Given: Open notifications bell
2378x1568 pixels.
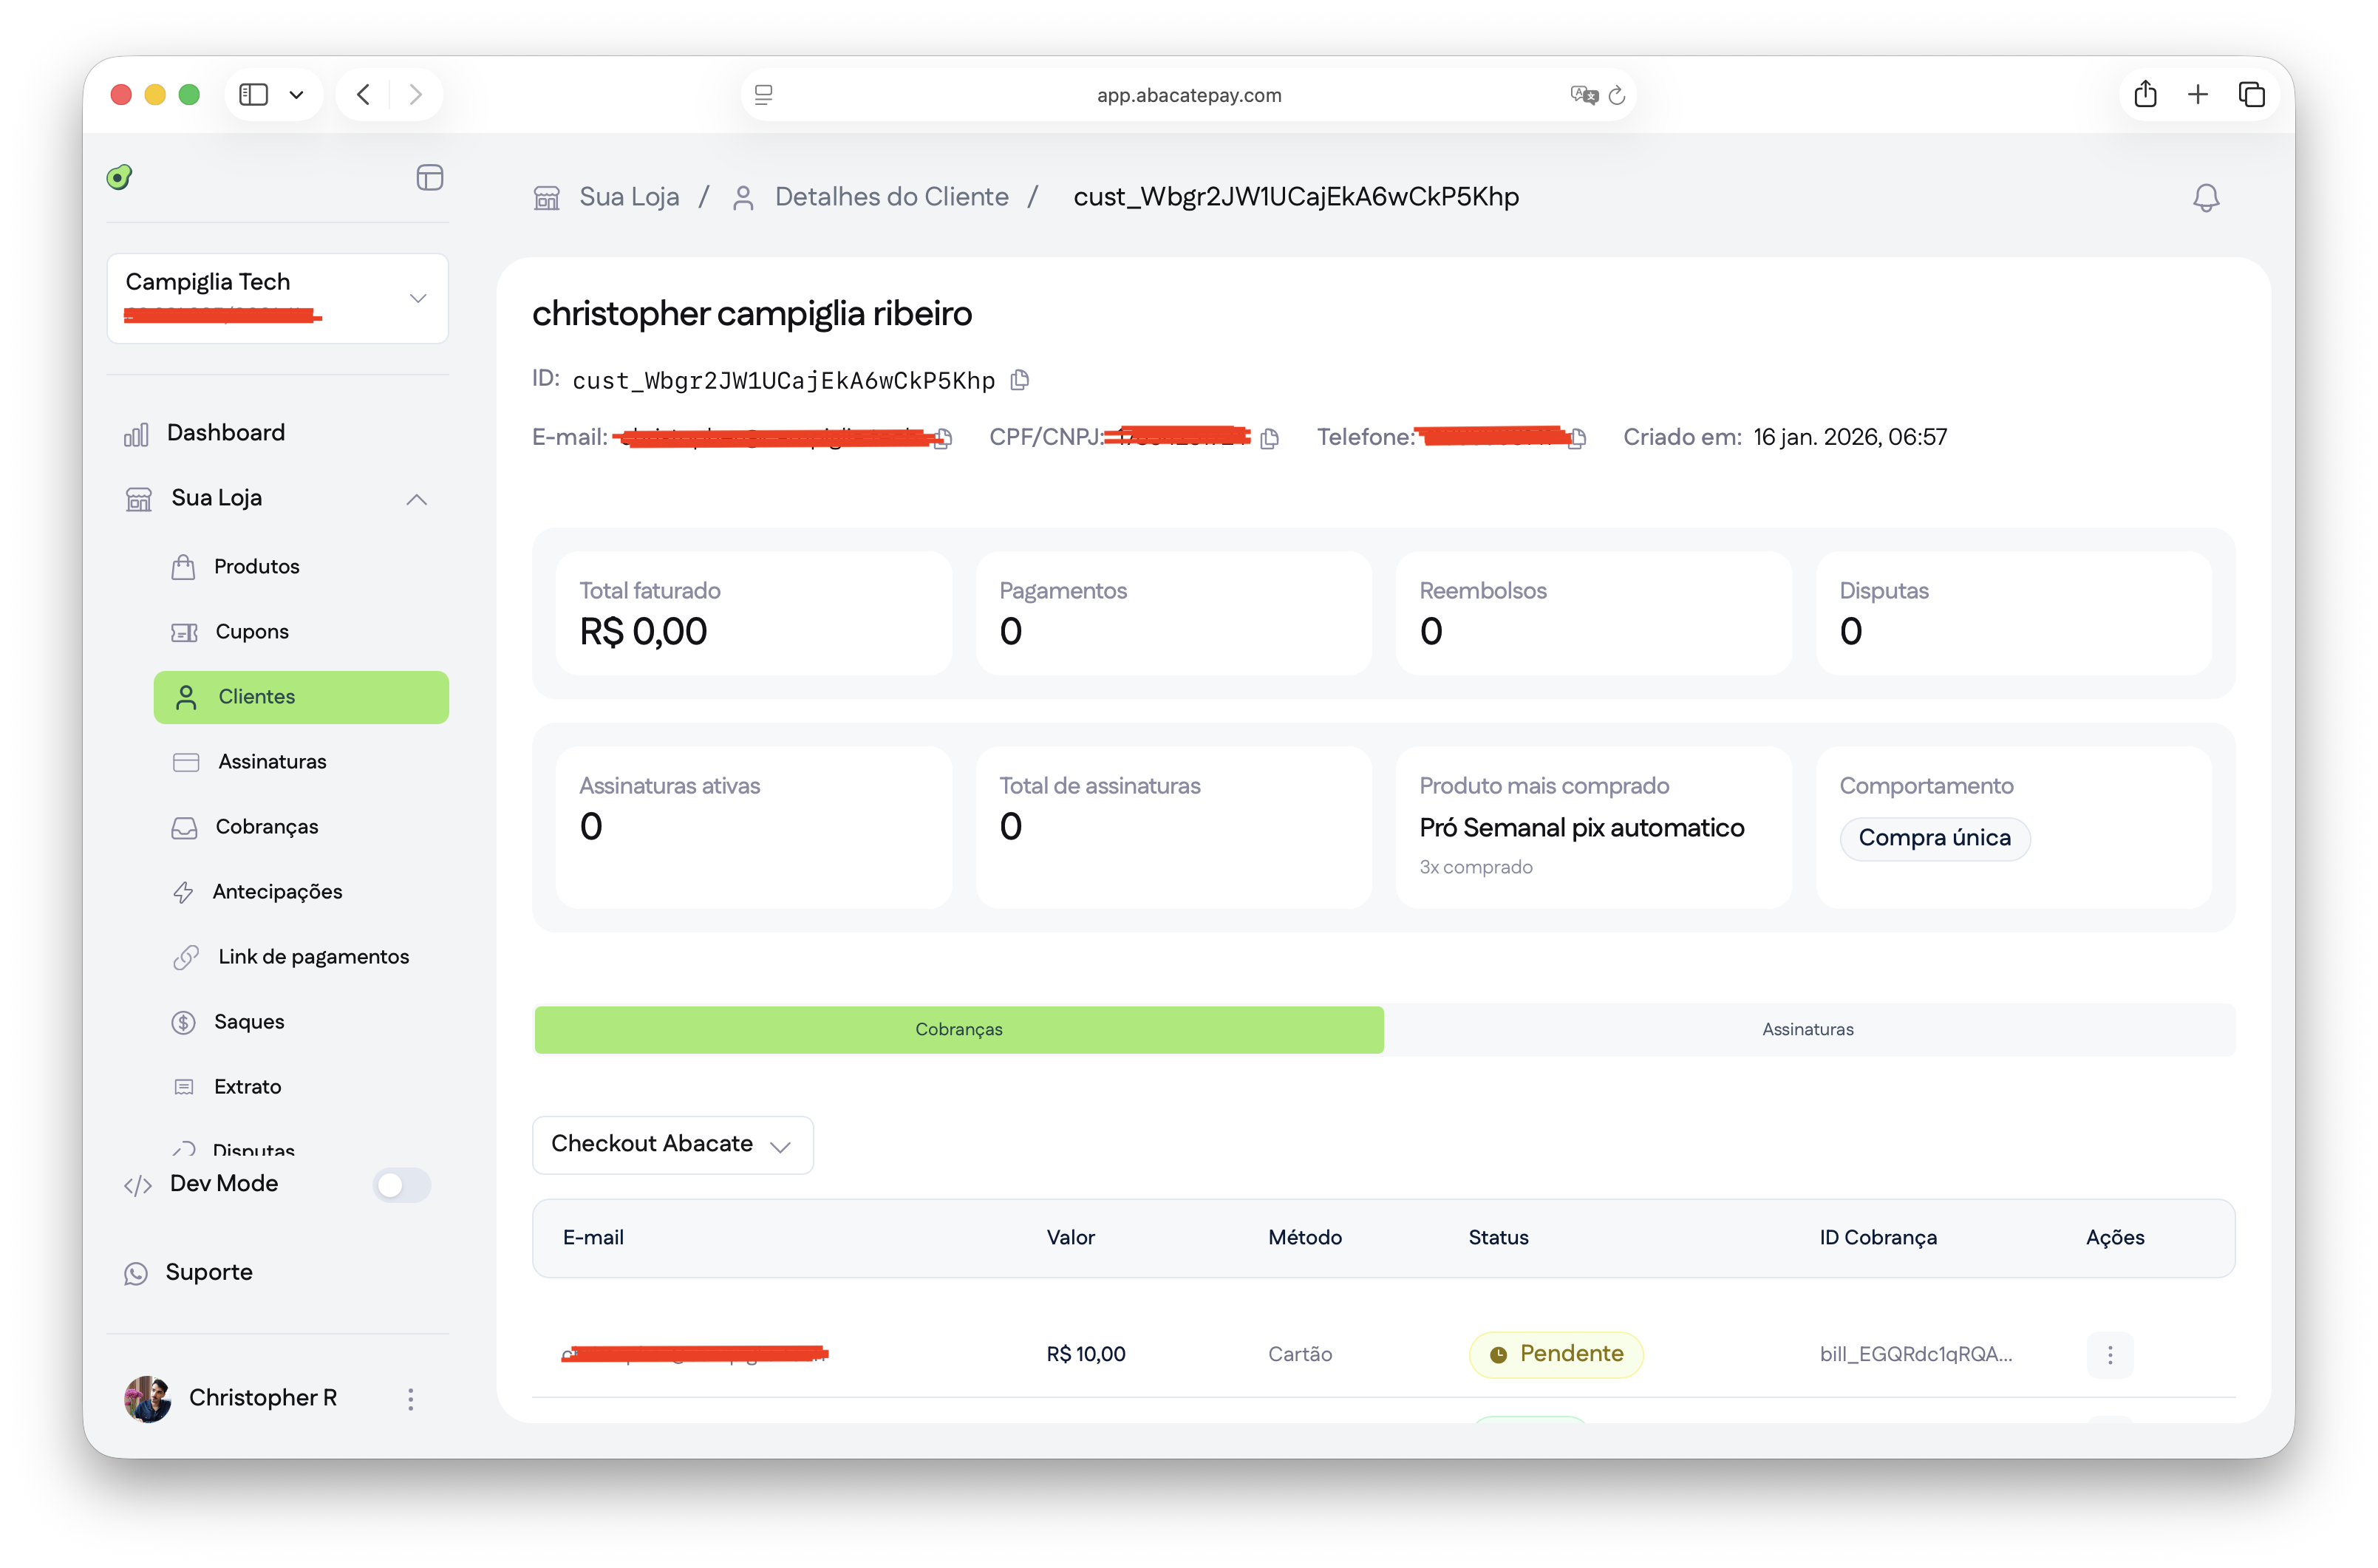Looking at the screenshot, I should click(x=2206, y=197).
